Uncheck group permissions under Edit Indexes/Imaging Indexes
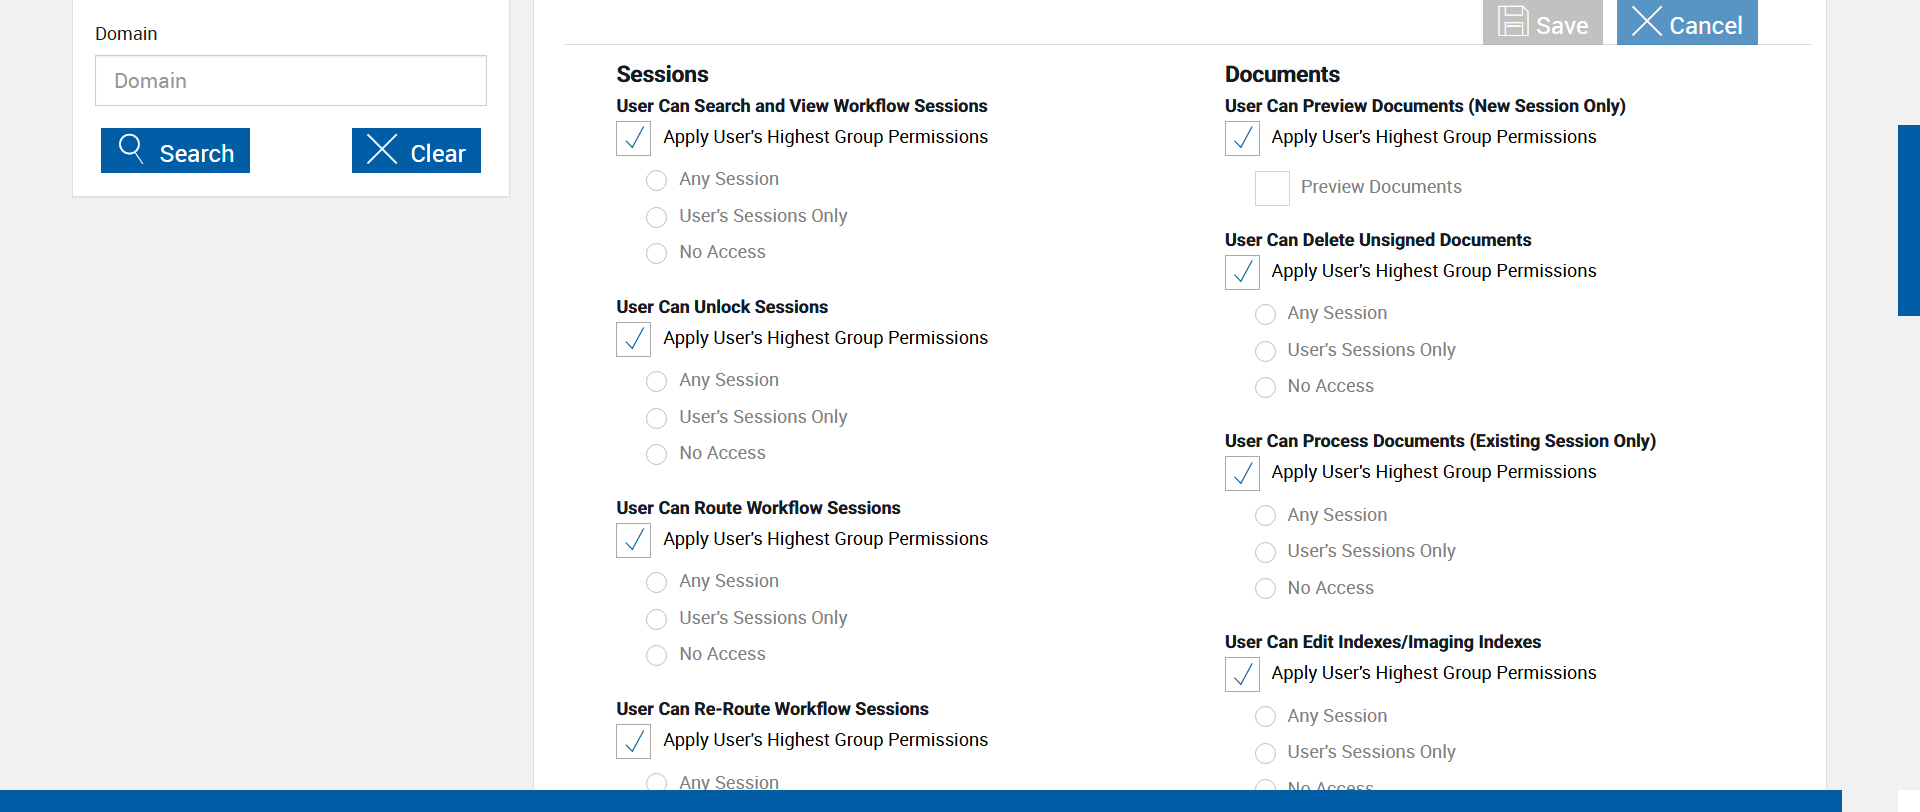The height and width of the screenshot is (812, 1920). tap(1242, 674)
